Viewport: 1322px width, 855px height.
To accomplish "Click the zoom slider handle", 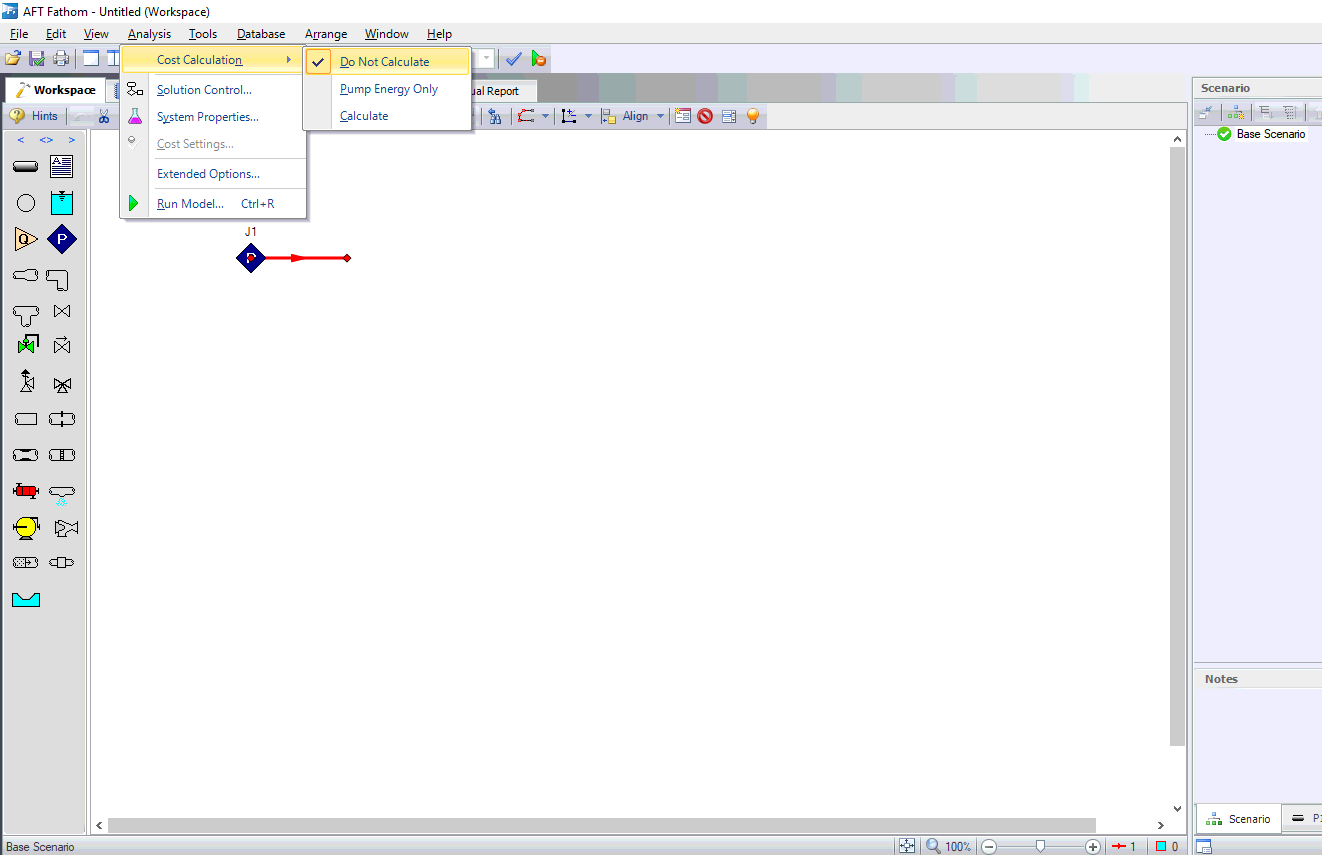I will 1040,846.
